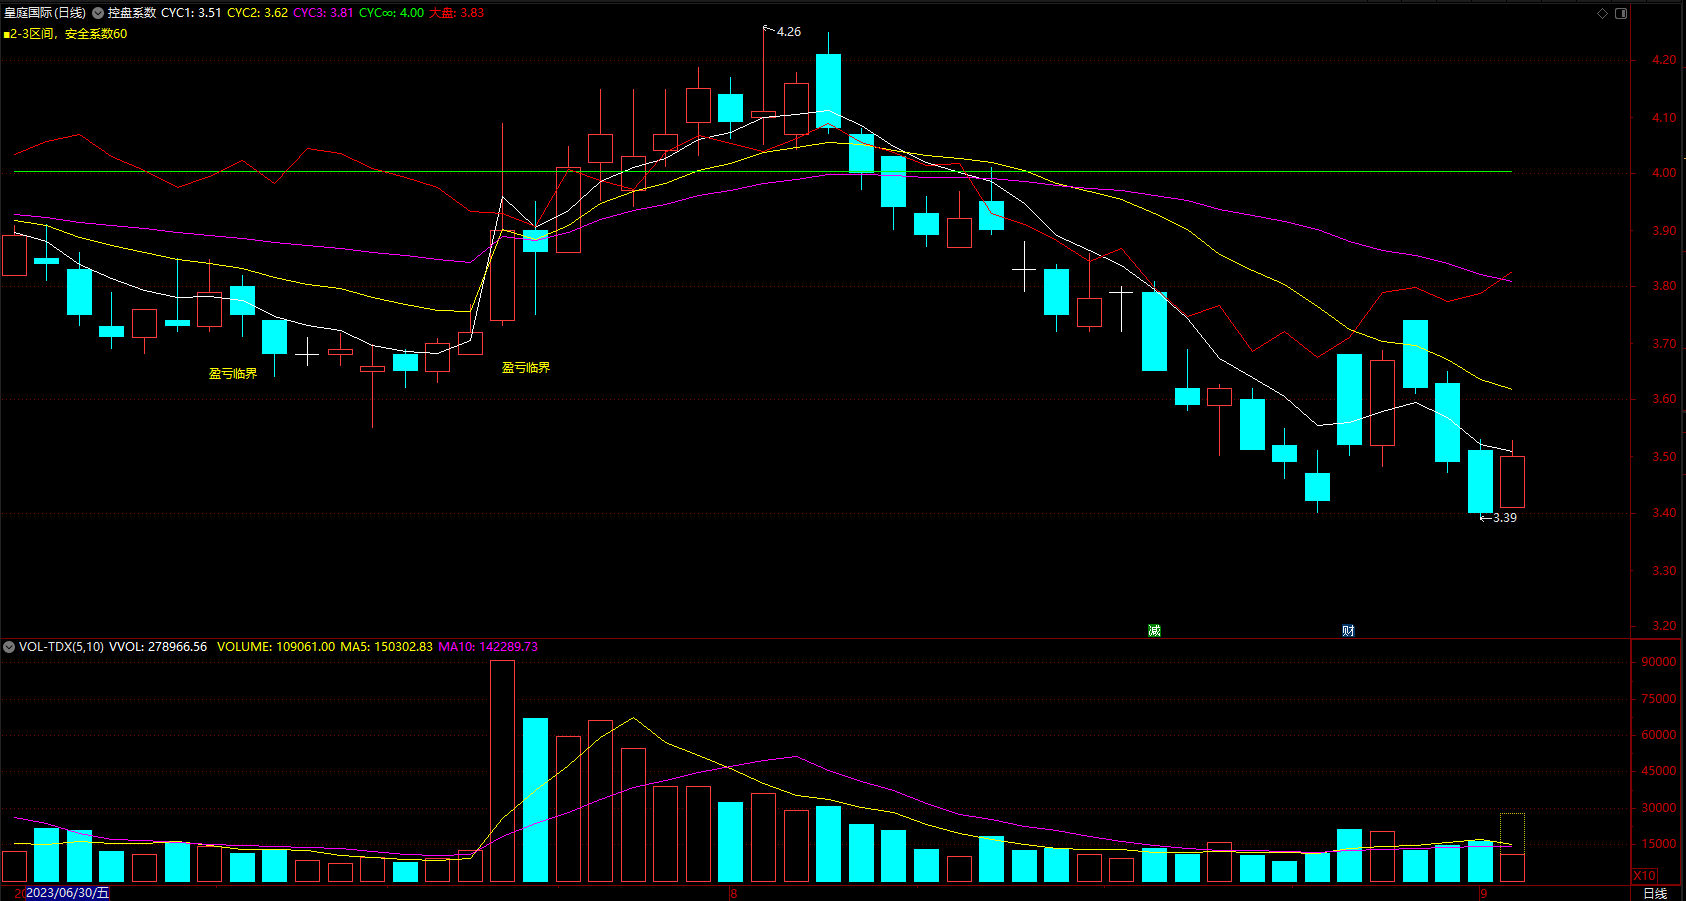
Task: Toggle the side panel icon at top-right
Action: coord(1621,13)
